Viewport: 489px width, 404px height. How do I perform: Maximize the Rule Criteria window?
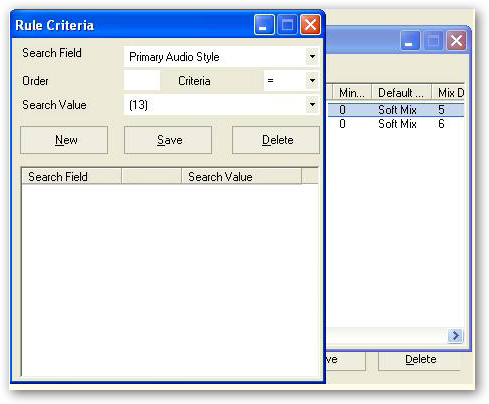pyautogui.click(x=287, y=25)
